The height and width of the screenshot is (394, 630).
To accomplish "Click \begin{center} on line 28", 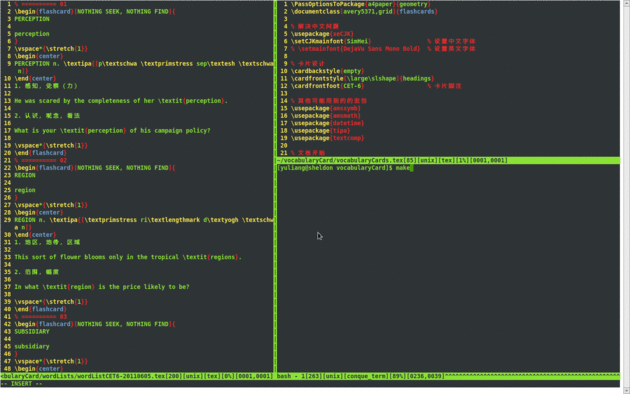I will click(39, 212).
